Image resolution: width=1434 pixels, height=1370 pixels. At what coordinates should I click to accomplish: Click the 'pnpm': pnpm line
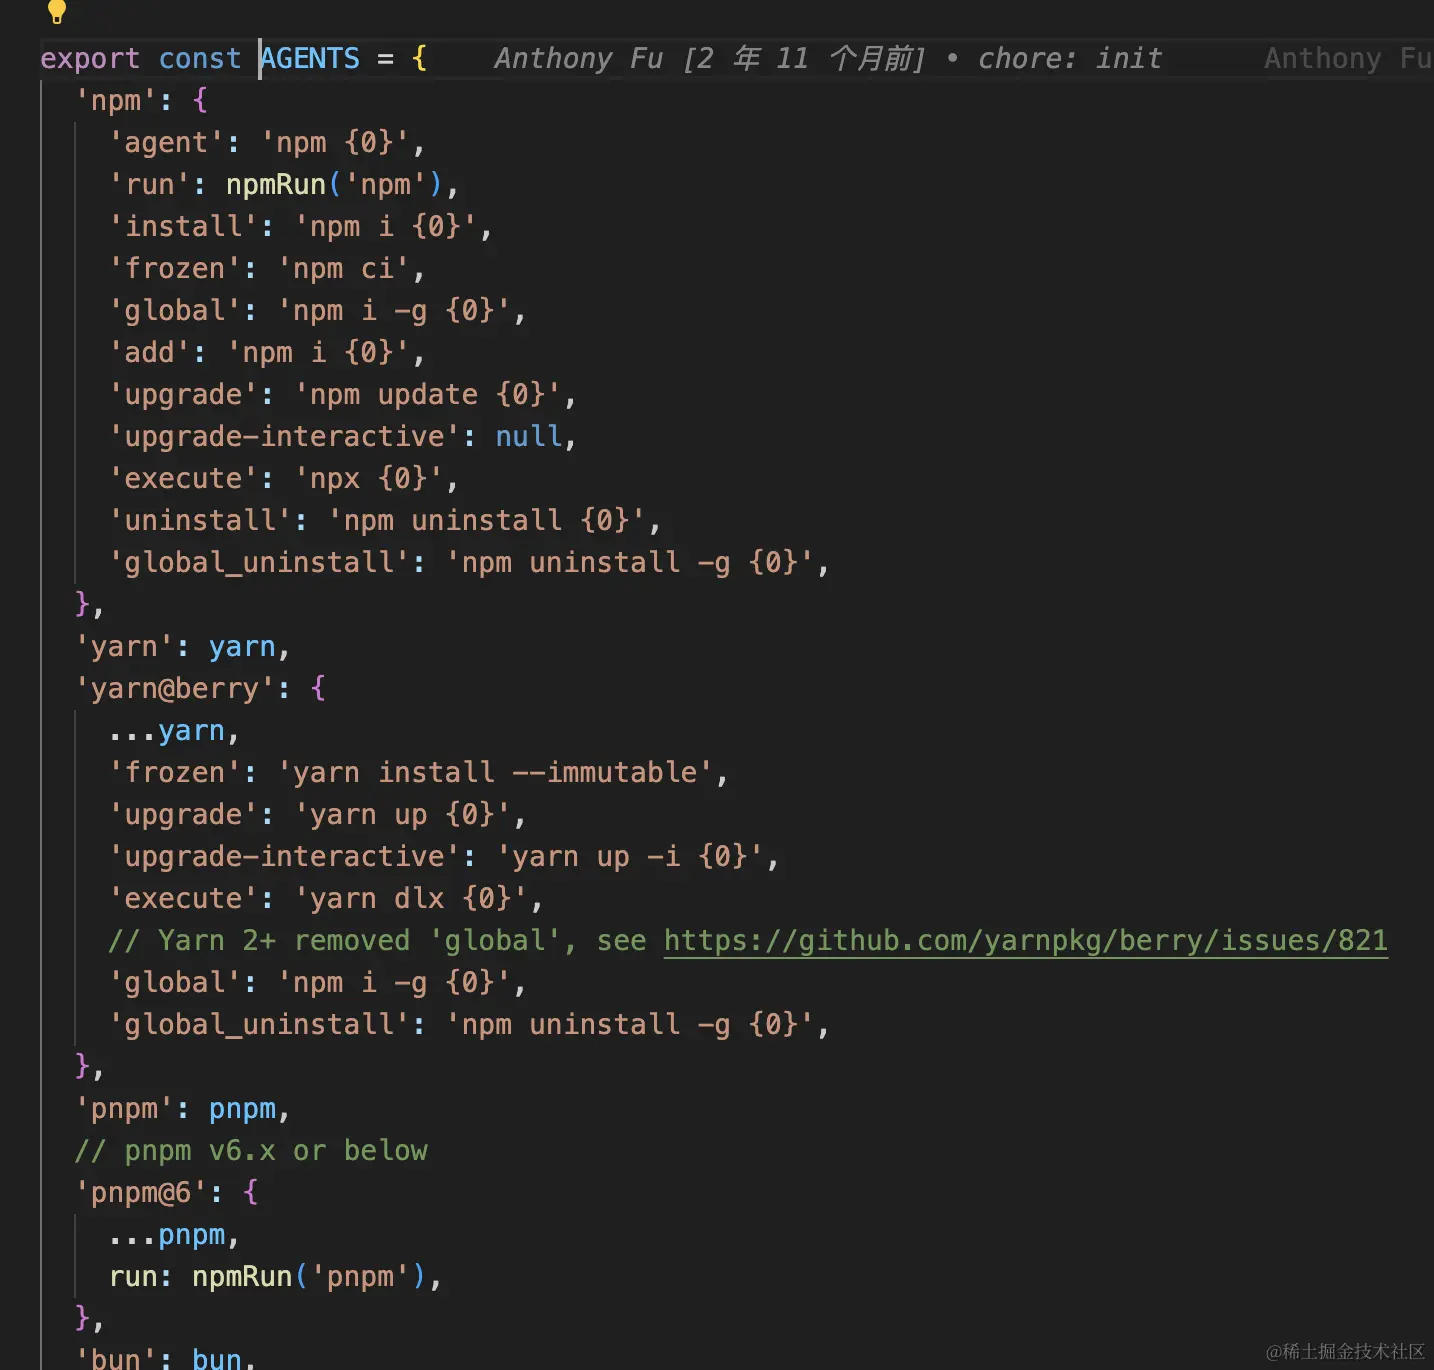(183, 1109)
